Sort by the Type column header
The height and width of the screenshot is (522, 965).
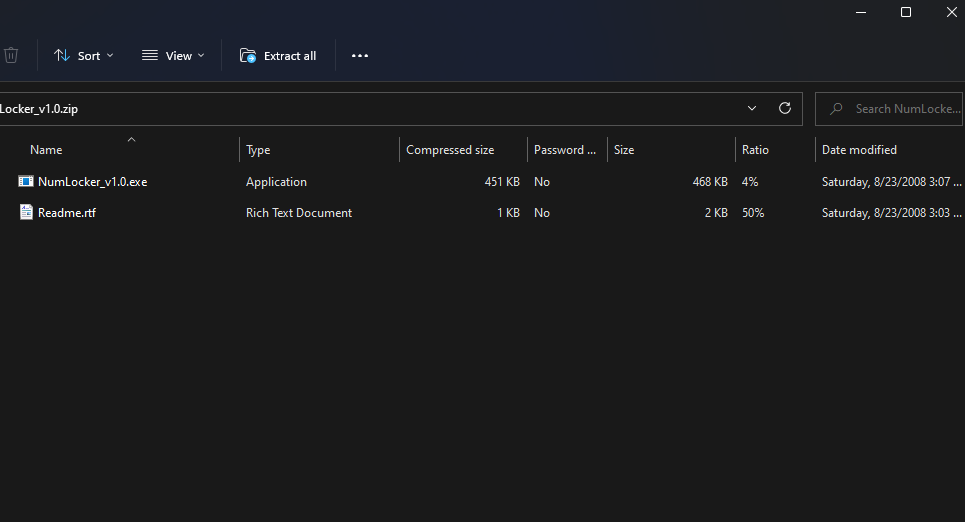258,150
